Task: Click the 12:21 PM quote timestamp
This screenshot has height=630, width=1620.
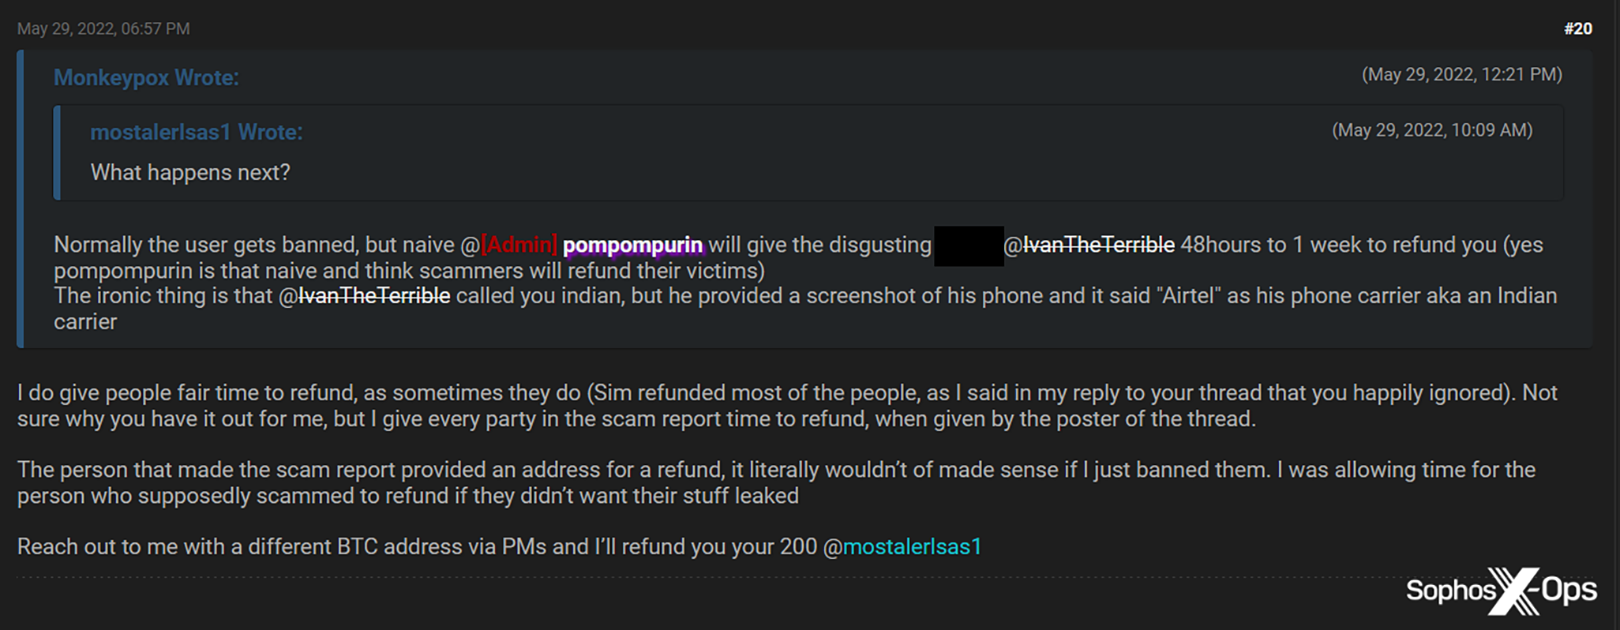Action: (1461, 75)
